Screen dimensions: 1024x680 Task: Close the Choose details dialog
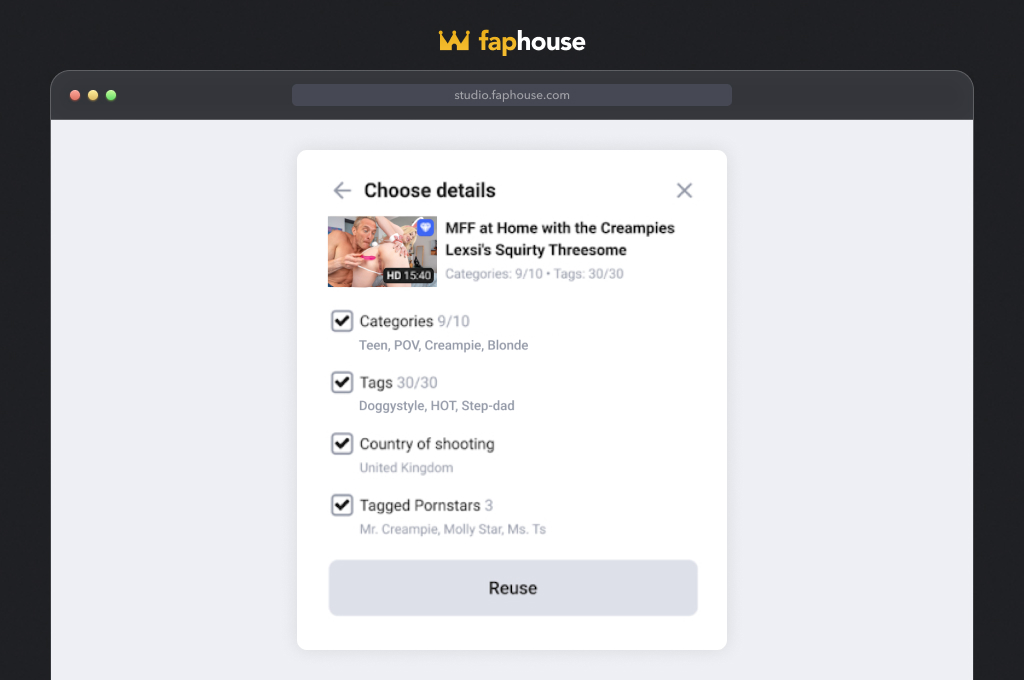(x=684, y=190)
